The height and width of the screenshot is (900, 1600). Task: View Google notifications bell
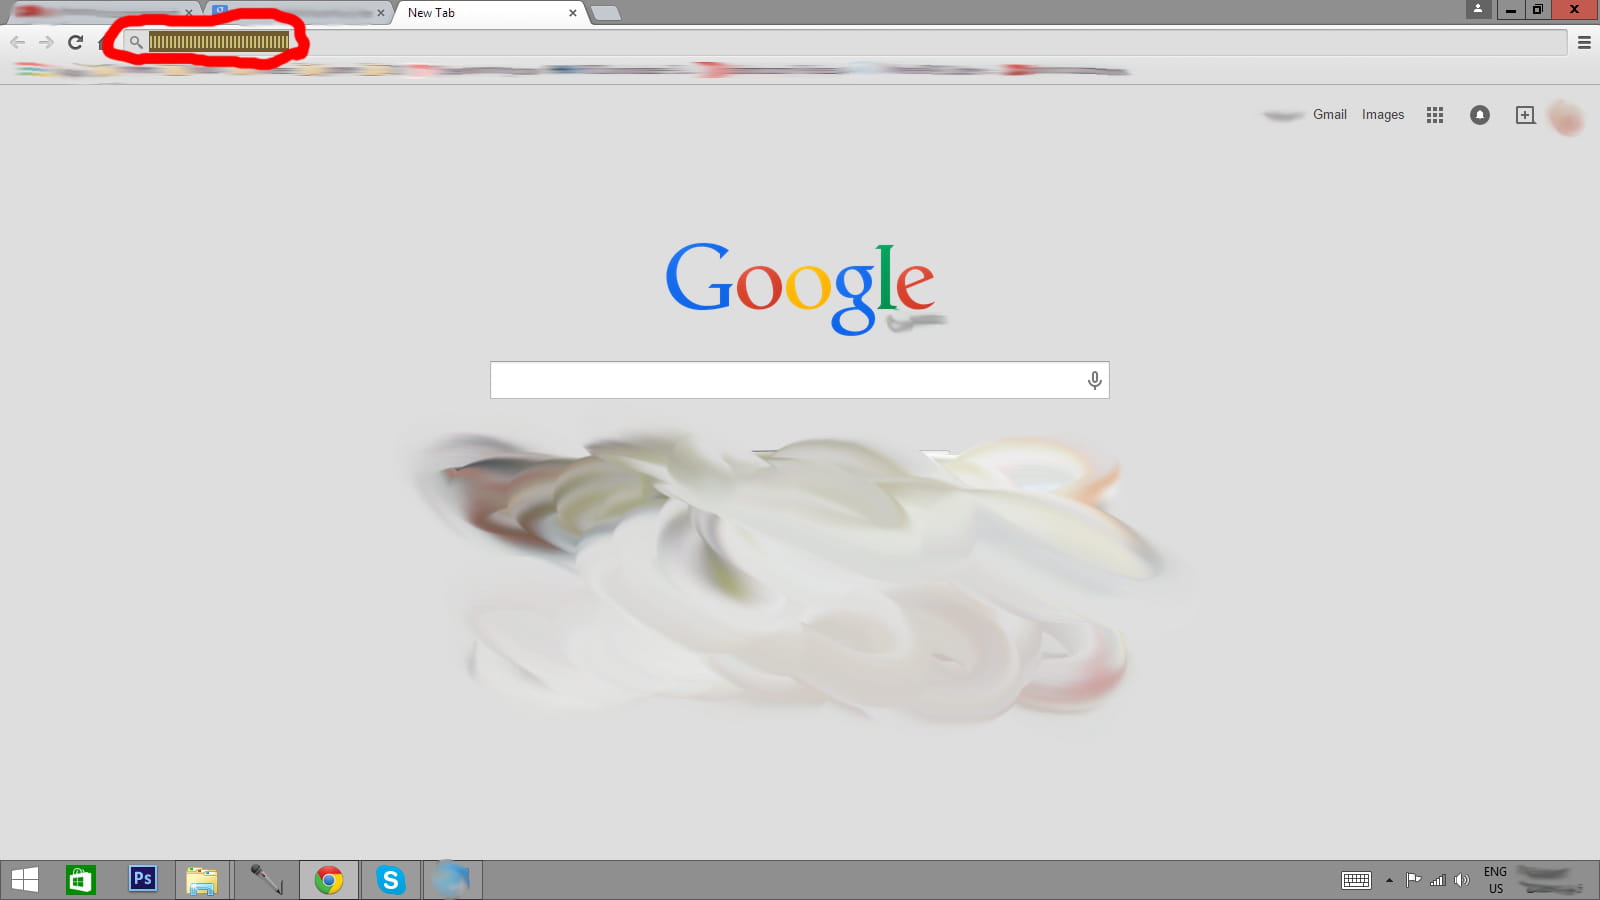(x=1480, y=115)
